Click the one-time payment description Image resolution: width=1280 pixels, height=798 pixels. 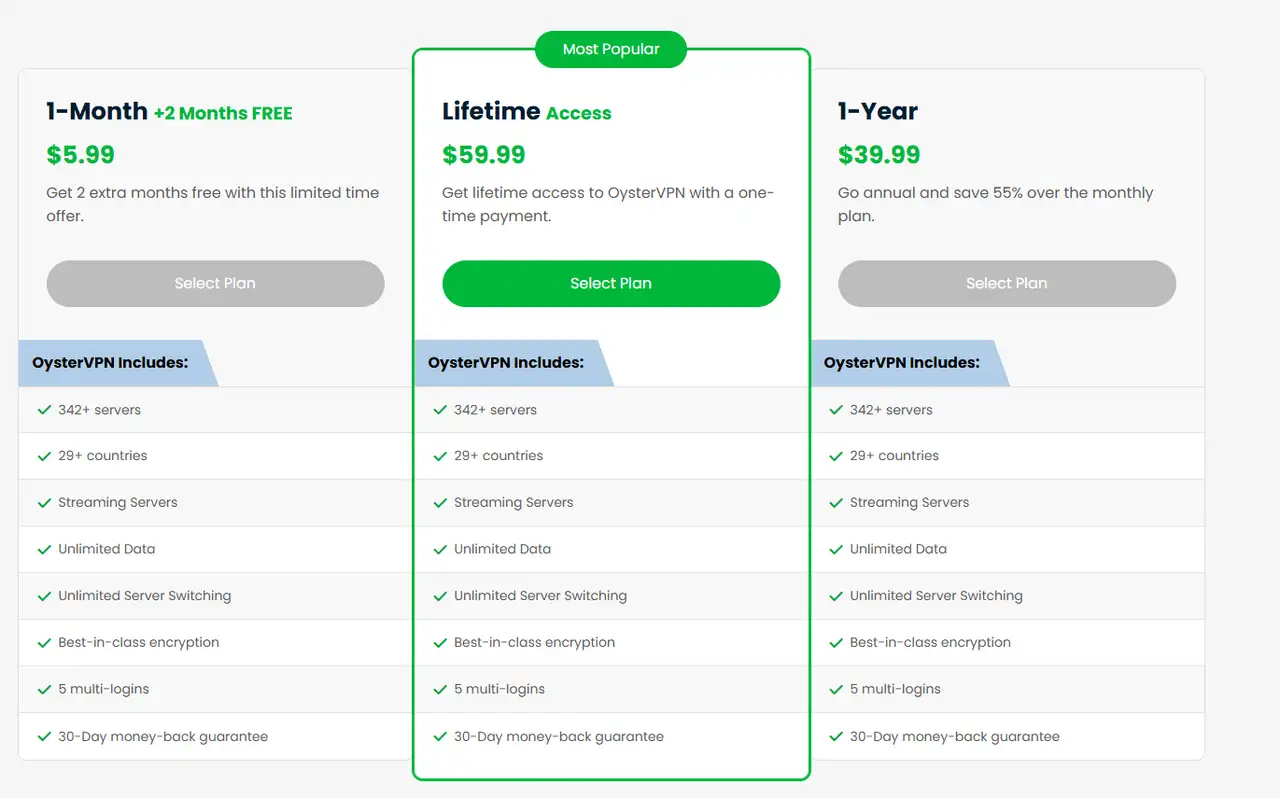coord(609,204)
